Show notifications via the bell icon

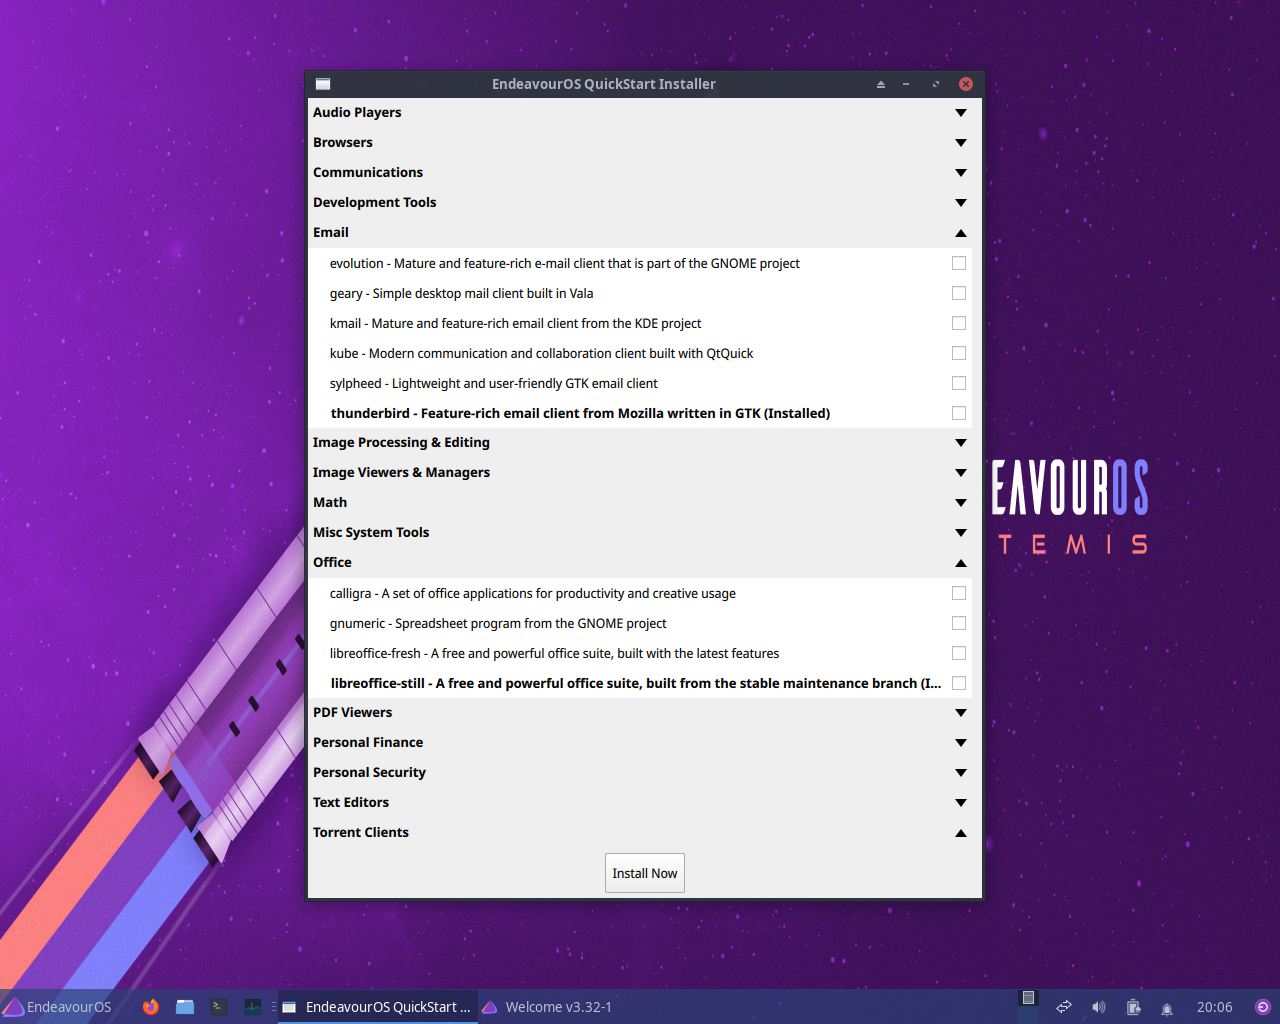pyautogui.click(x=1167, y=1008)
